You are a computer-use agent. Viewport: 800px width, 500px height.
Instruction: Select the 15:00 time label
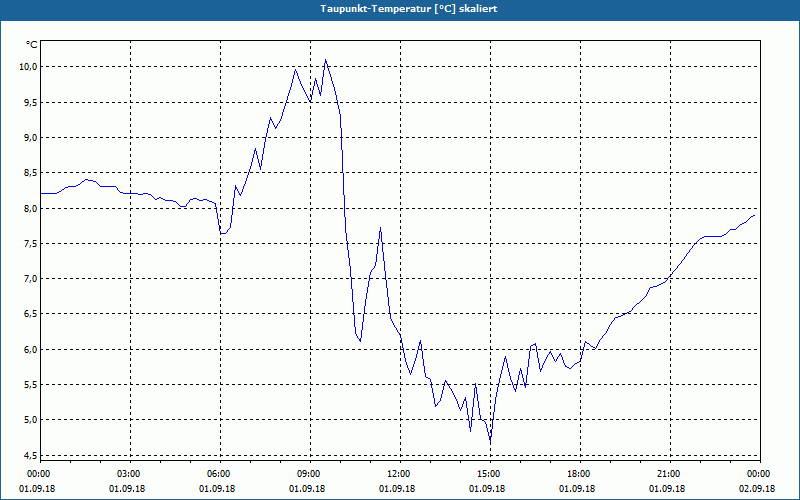click(x=490, y=474)
